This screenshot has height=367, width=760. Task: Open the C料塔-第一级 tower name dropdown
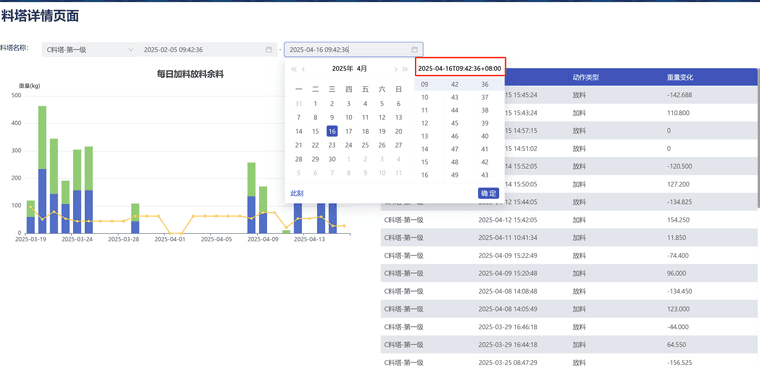click(x=89, y=49)
